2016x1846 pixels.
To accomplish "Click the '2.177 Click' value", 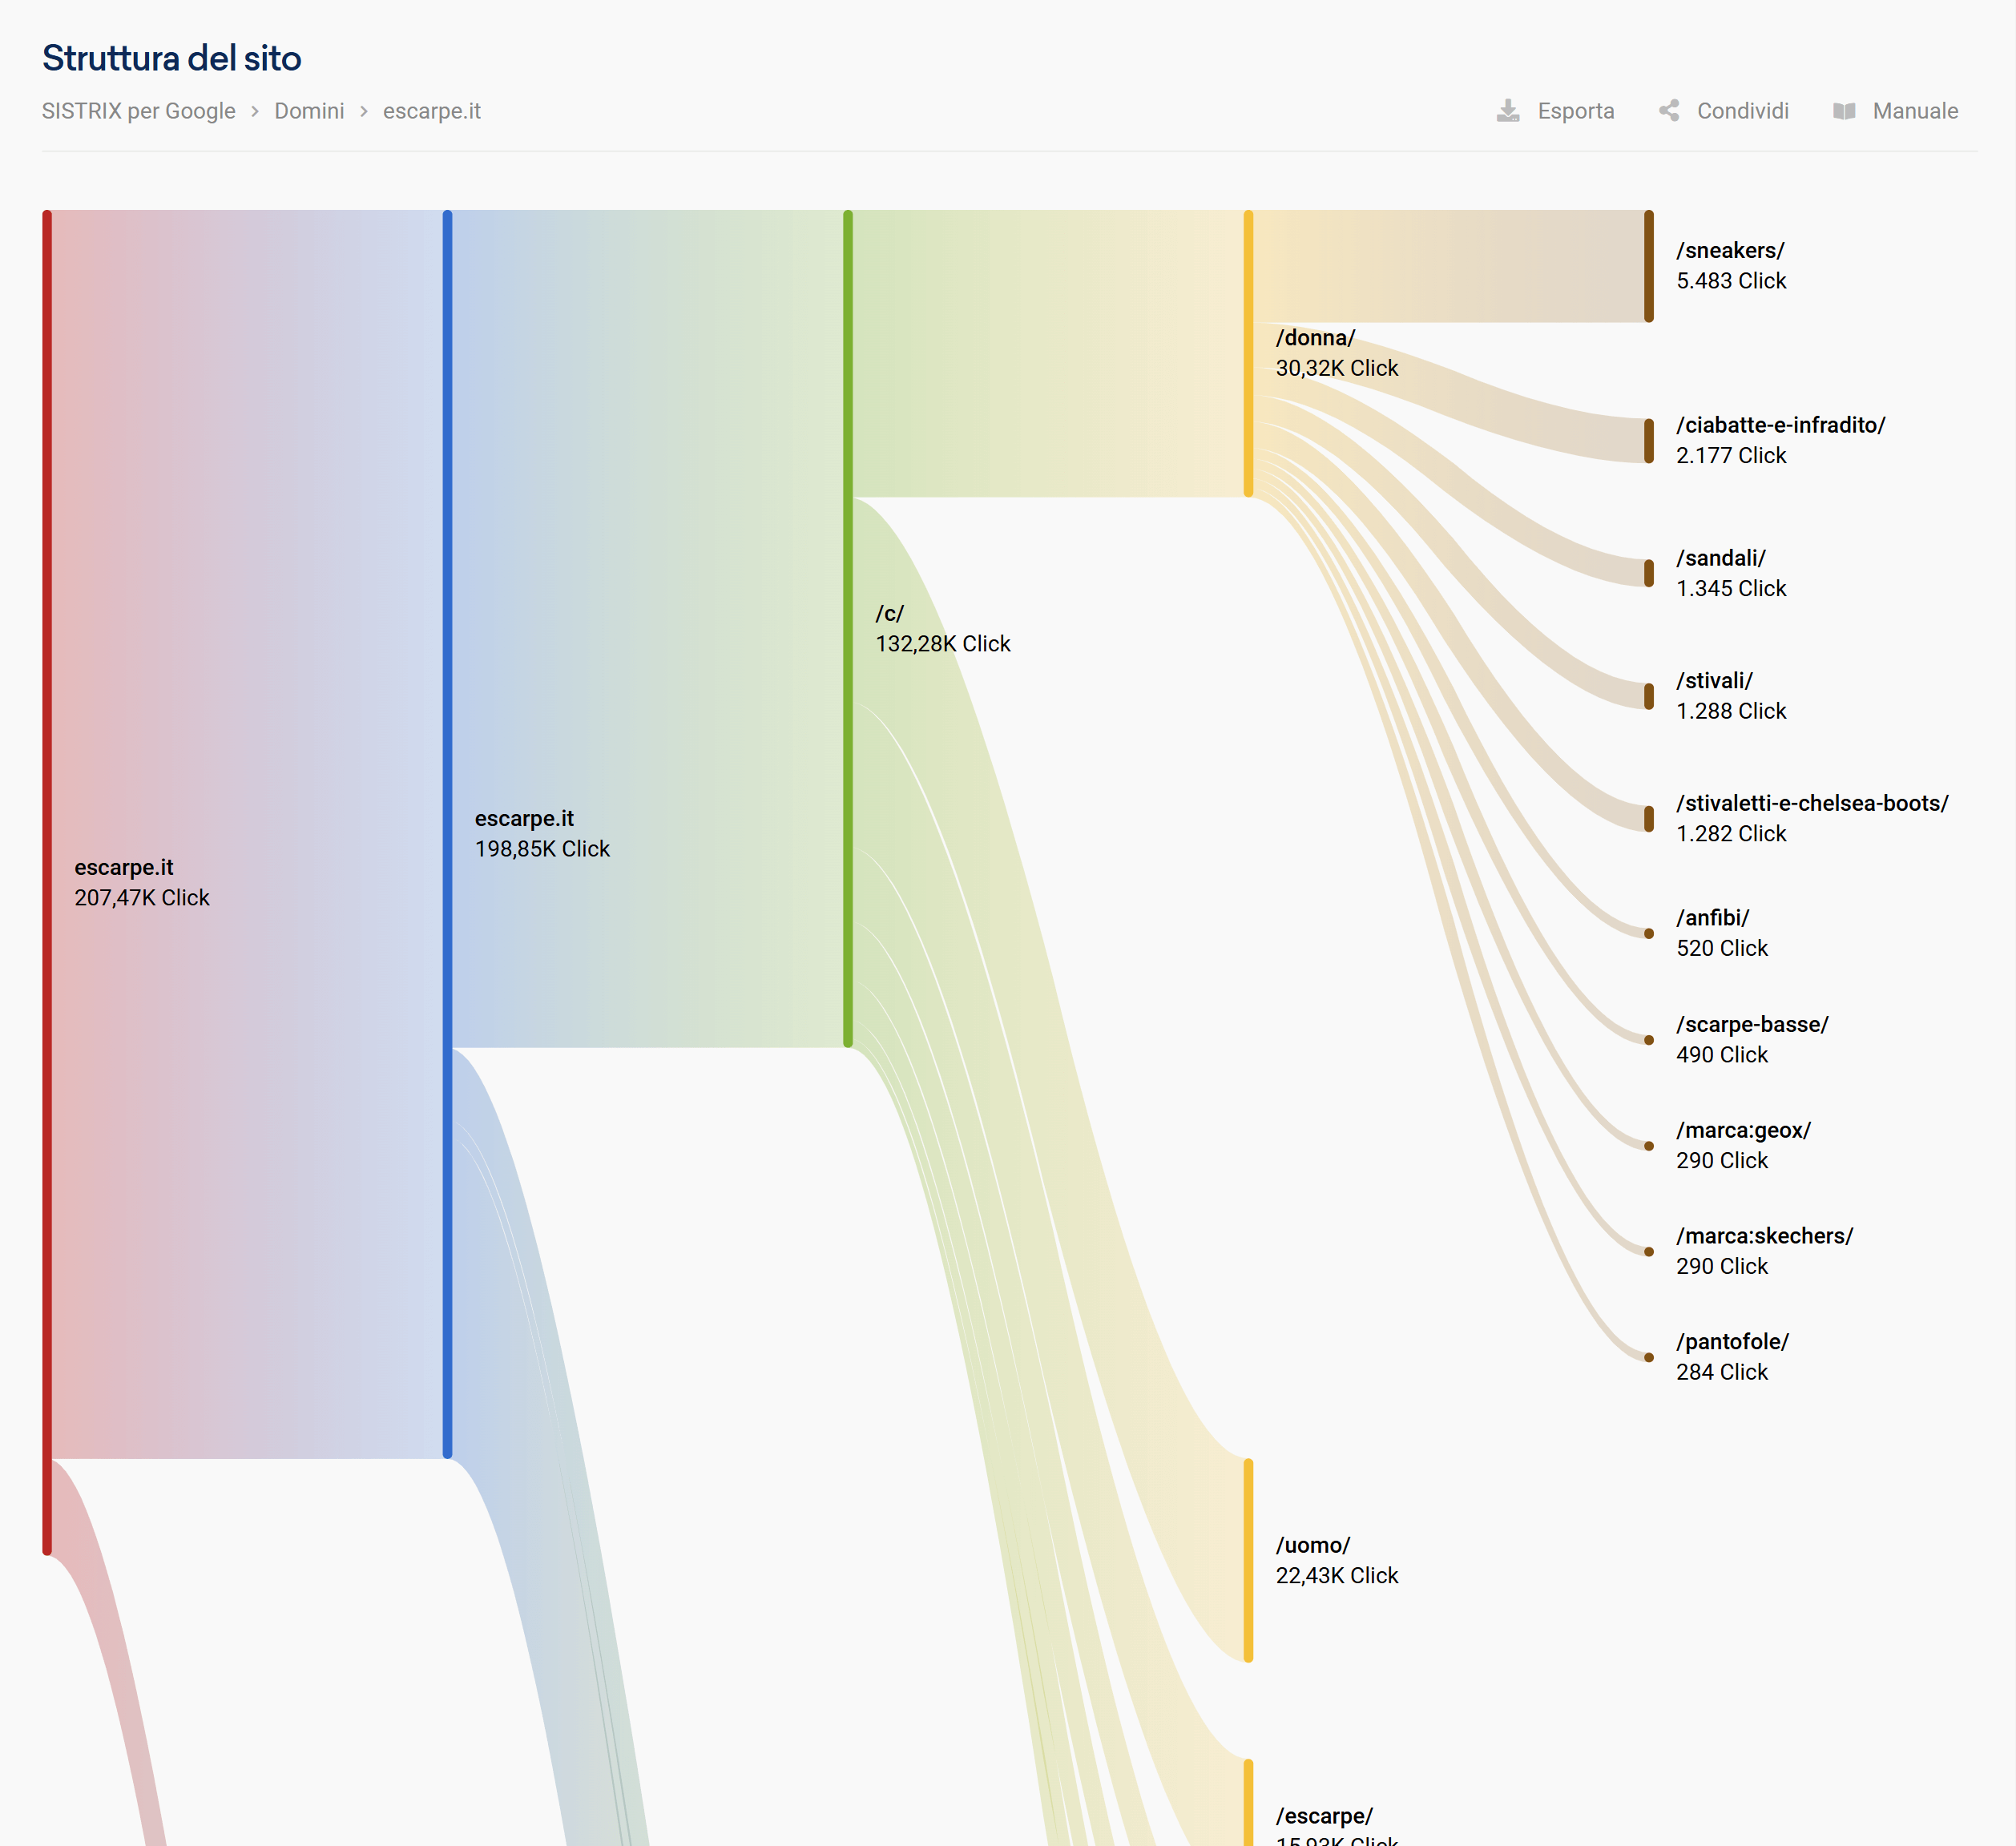I will (x=1731, y=455).
